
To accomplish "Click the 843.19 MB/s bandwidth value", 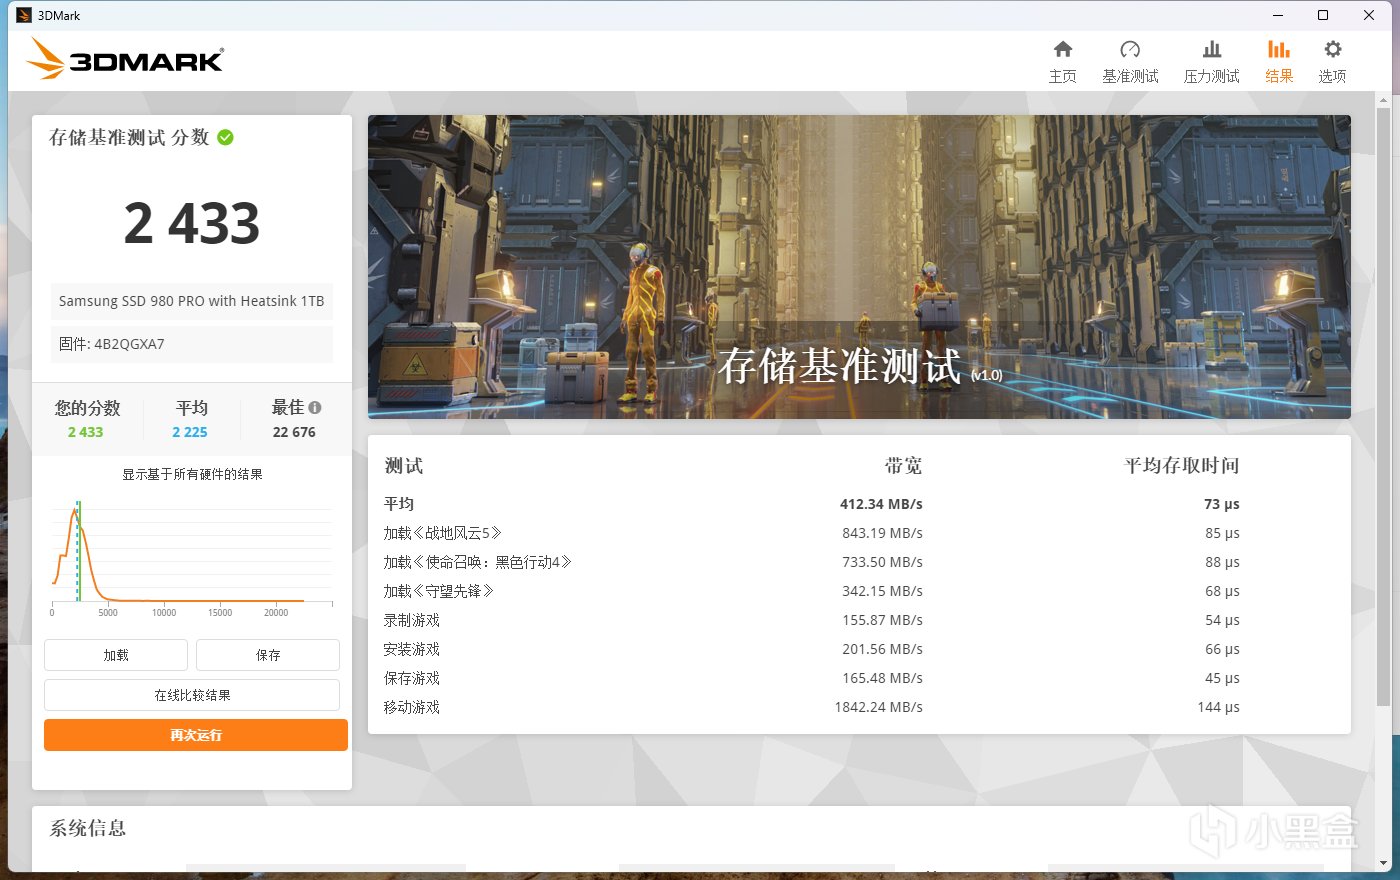I will point(882,533).
